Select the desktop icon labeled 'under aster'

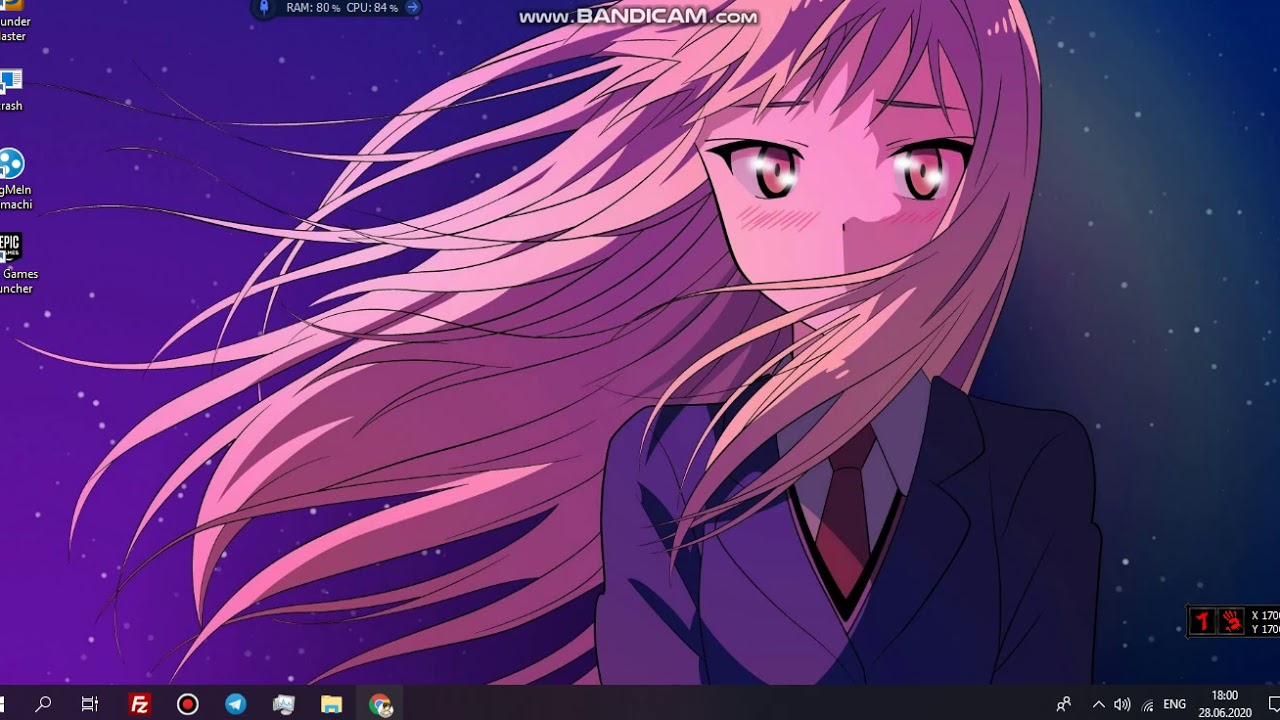click(14, 21)
